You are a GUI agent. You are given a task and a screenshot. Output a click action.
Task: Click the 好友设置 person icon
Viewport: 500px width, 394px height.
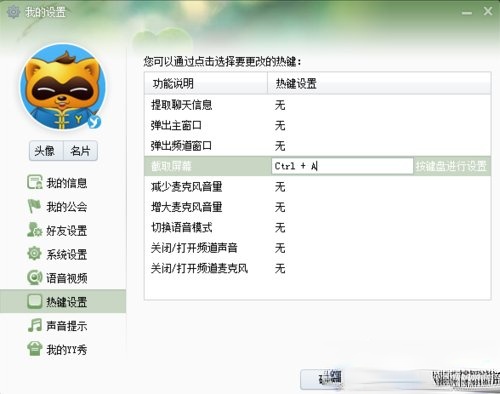pos(34,230)
